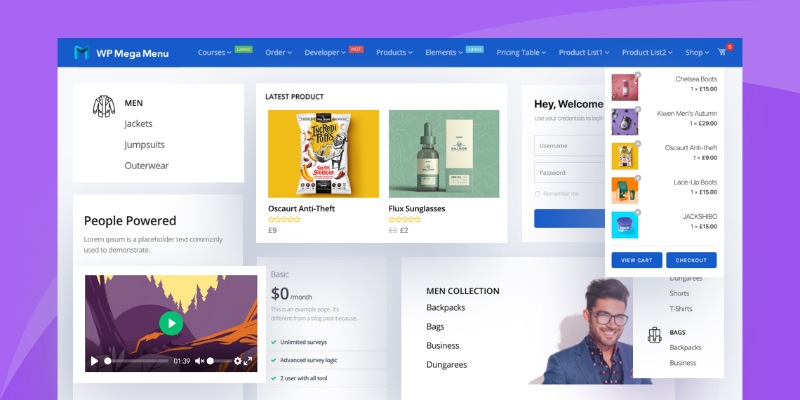800x400 pixels.
Task: Click the View Cart button
Action: [x=636, y=259]
